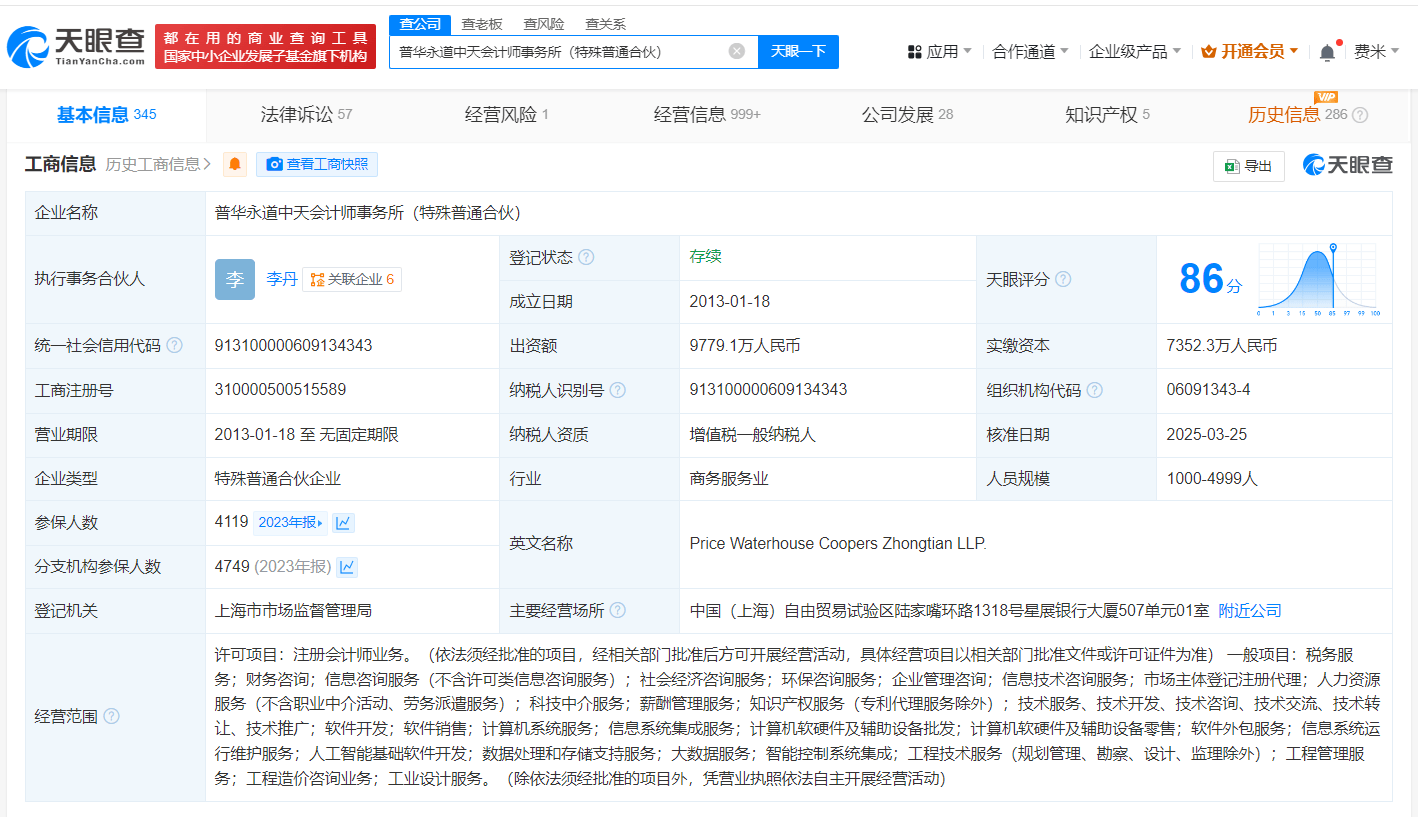Image resolution: width=1418 pixels, height=817 pixels.
Task: Click the company name search input field
Action: [x=560, y=51]
